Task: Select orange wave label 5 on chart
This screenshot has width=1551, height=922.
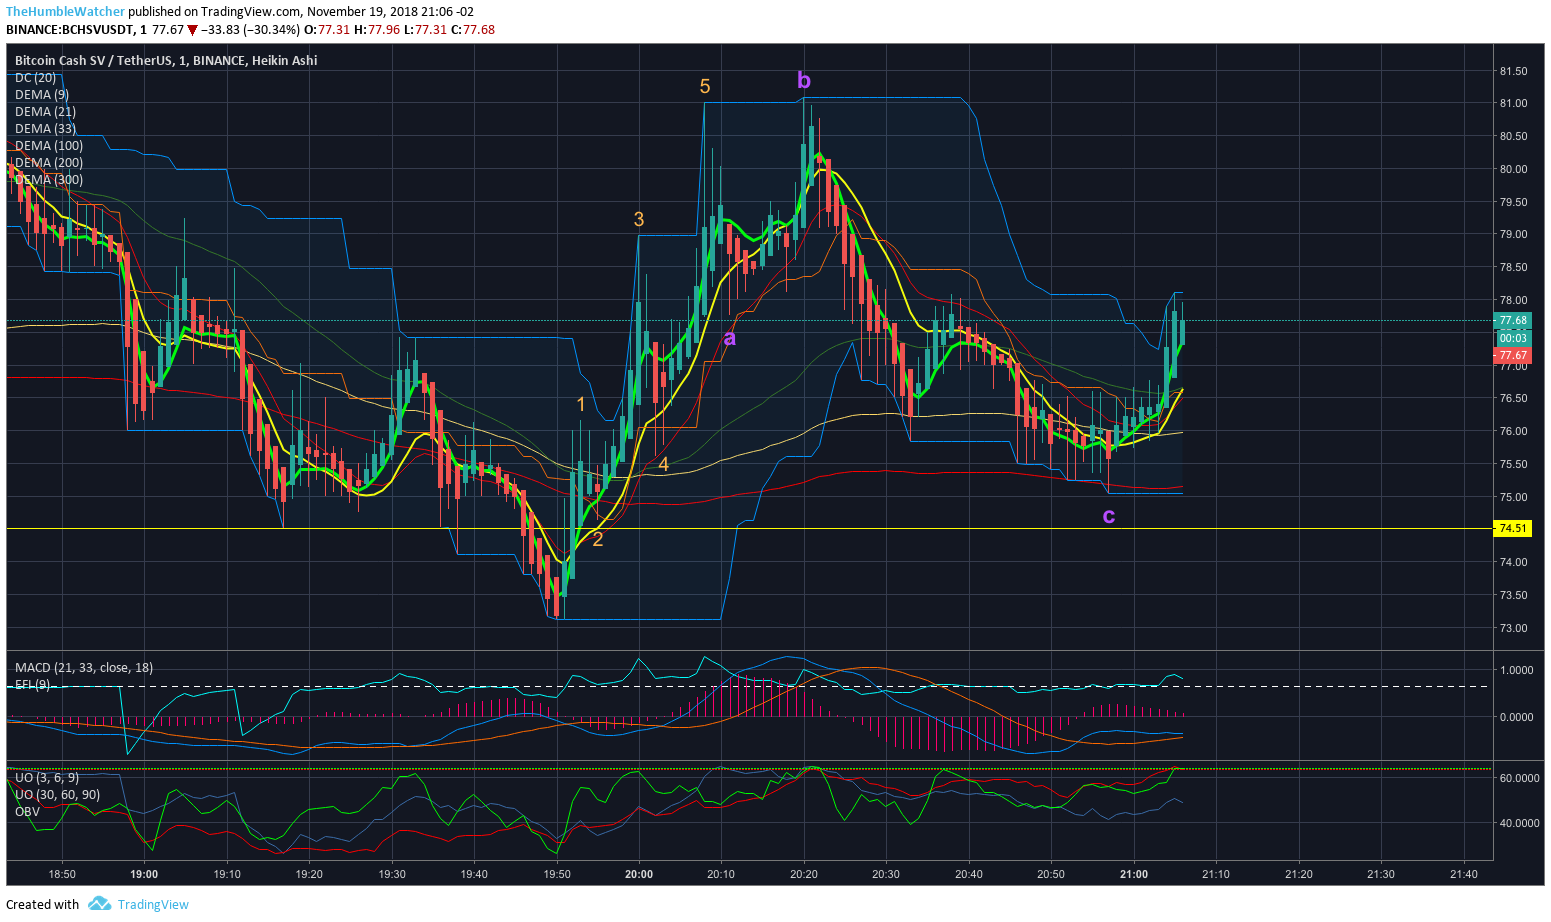Action: (x=705, y=86)
